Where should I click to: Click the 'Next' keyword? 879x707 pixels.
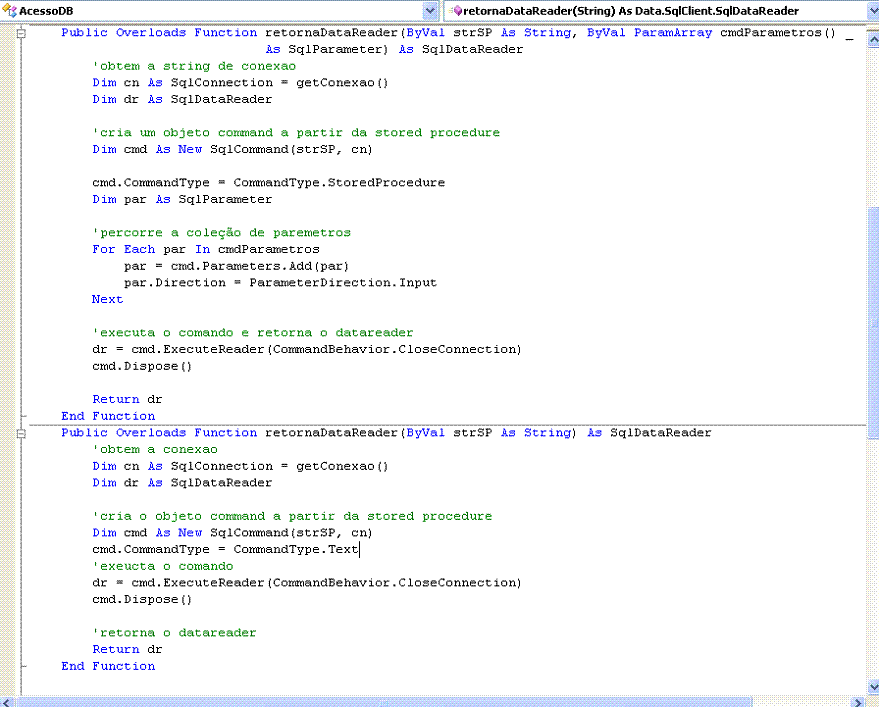(x=107, y=299)
